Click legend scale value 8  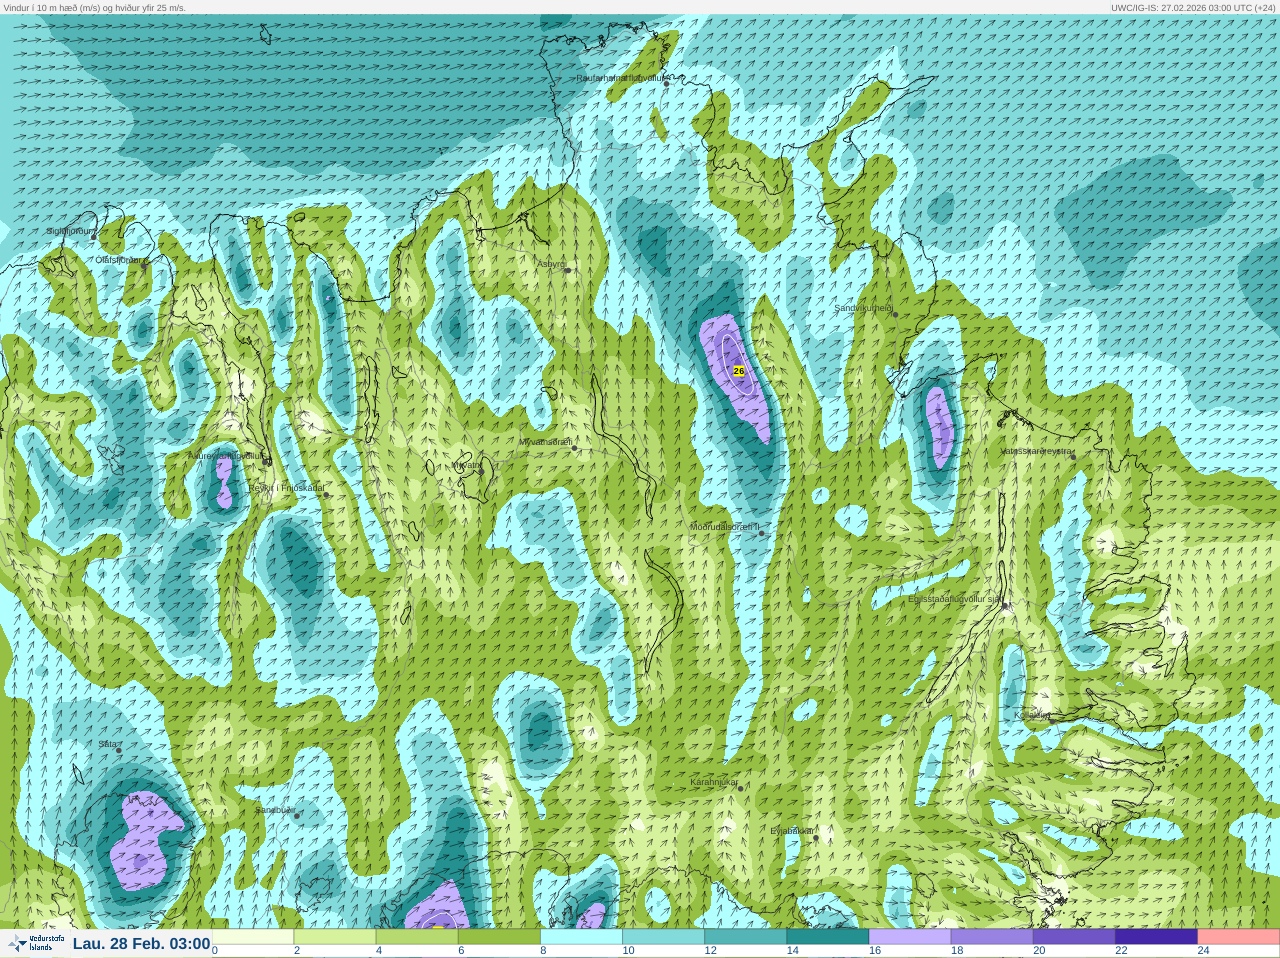point(543,951)
